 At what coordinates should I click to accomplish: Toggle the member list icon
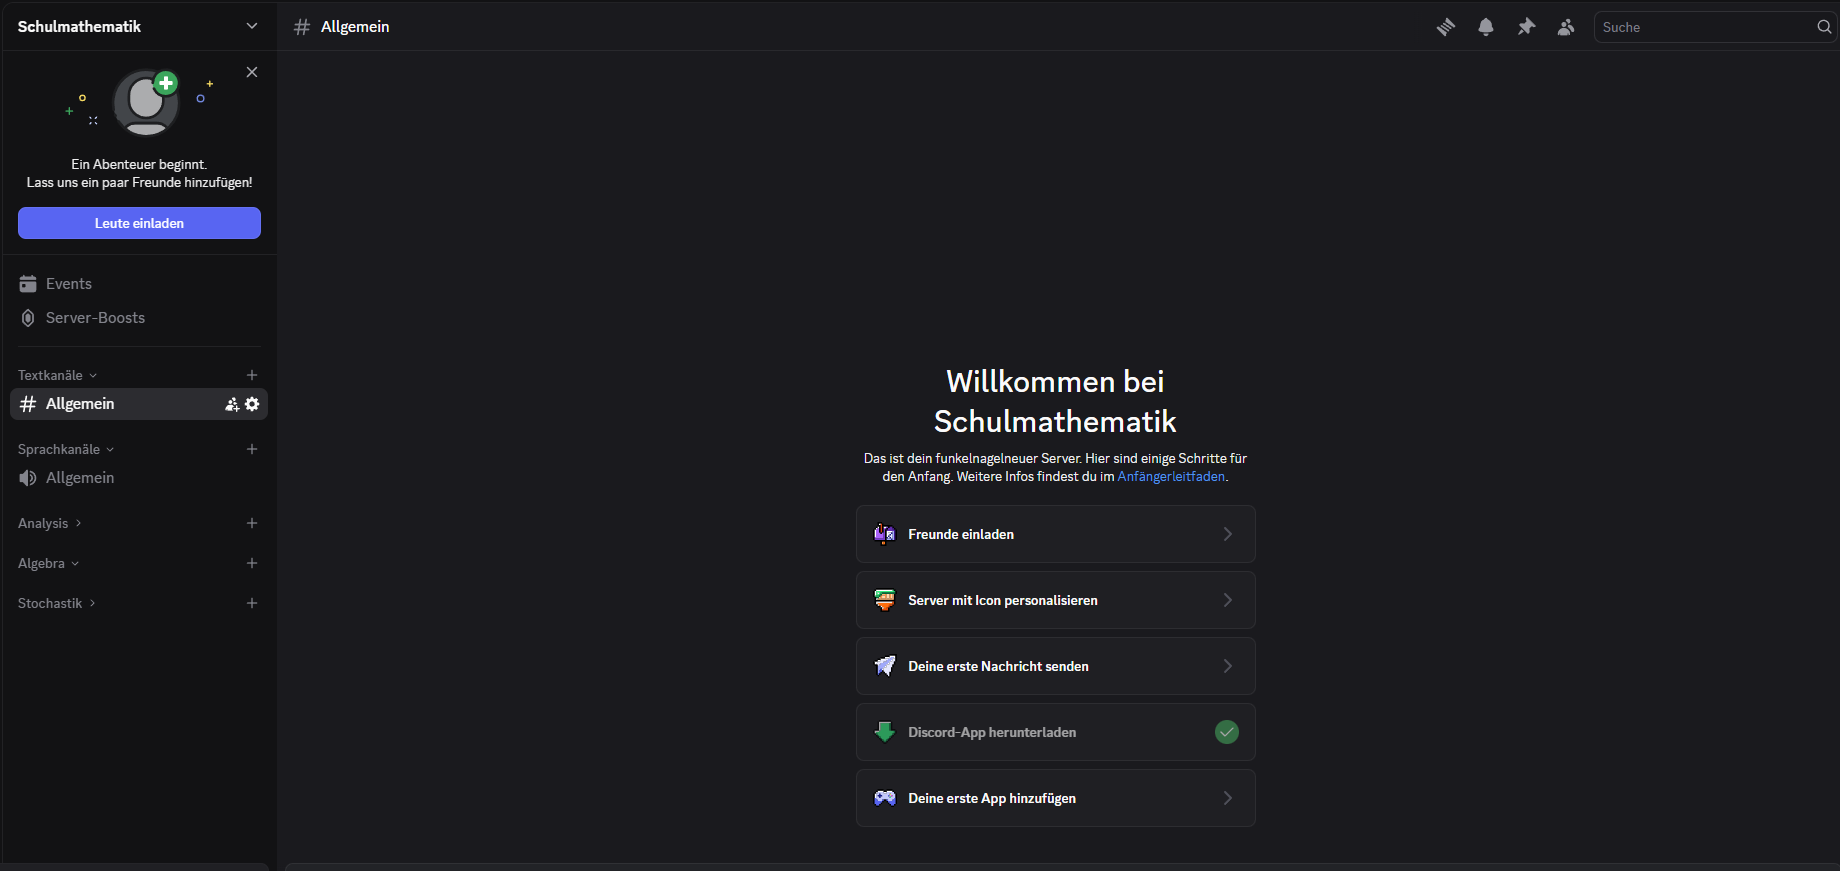[x=1566, y=27]
